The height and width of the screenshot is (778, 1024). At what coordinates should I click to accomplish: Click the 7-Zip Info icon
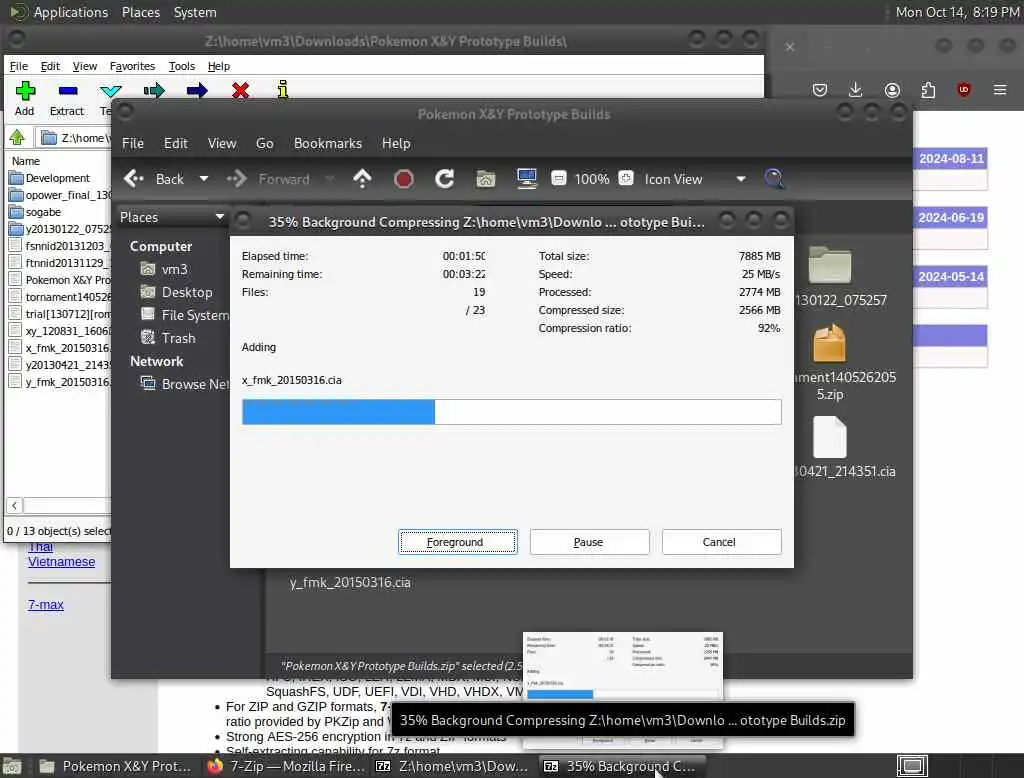283,89
